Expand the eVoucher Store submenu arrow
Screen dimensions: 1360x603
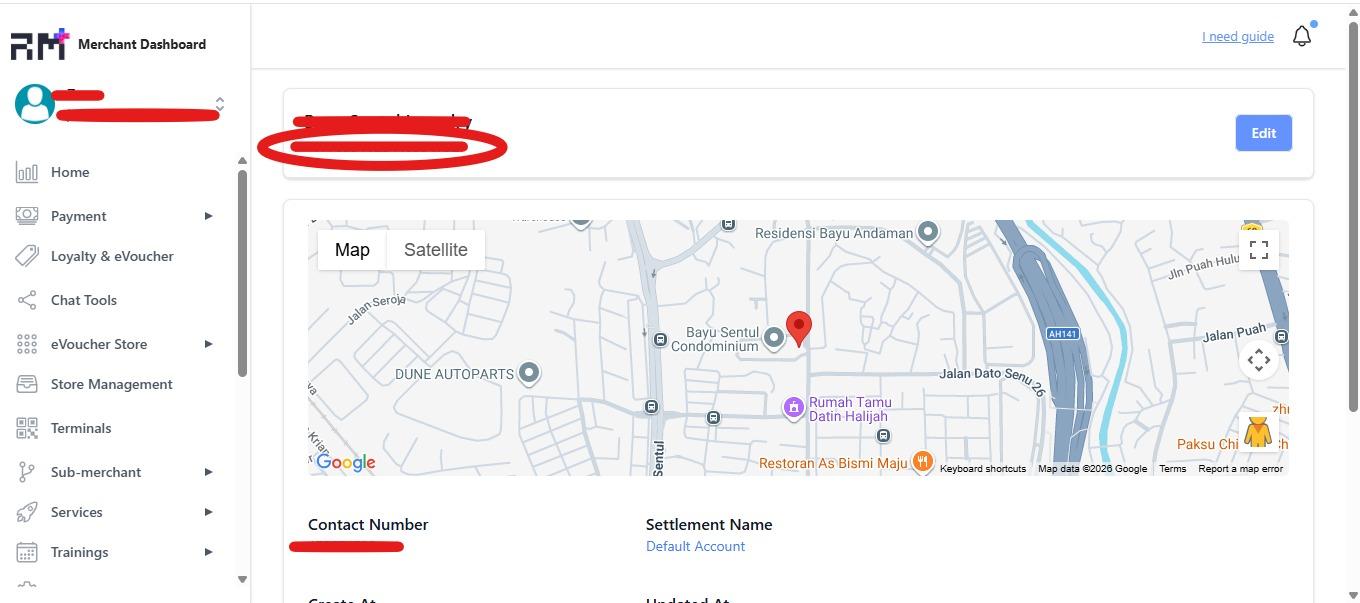[x=208, y=344]
